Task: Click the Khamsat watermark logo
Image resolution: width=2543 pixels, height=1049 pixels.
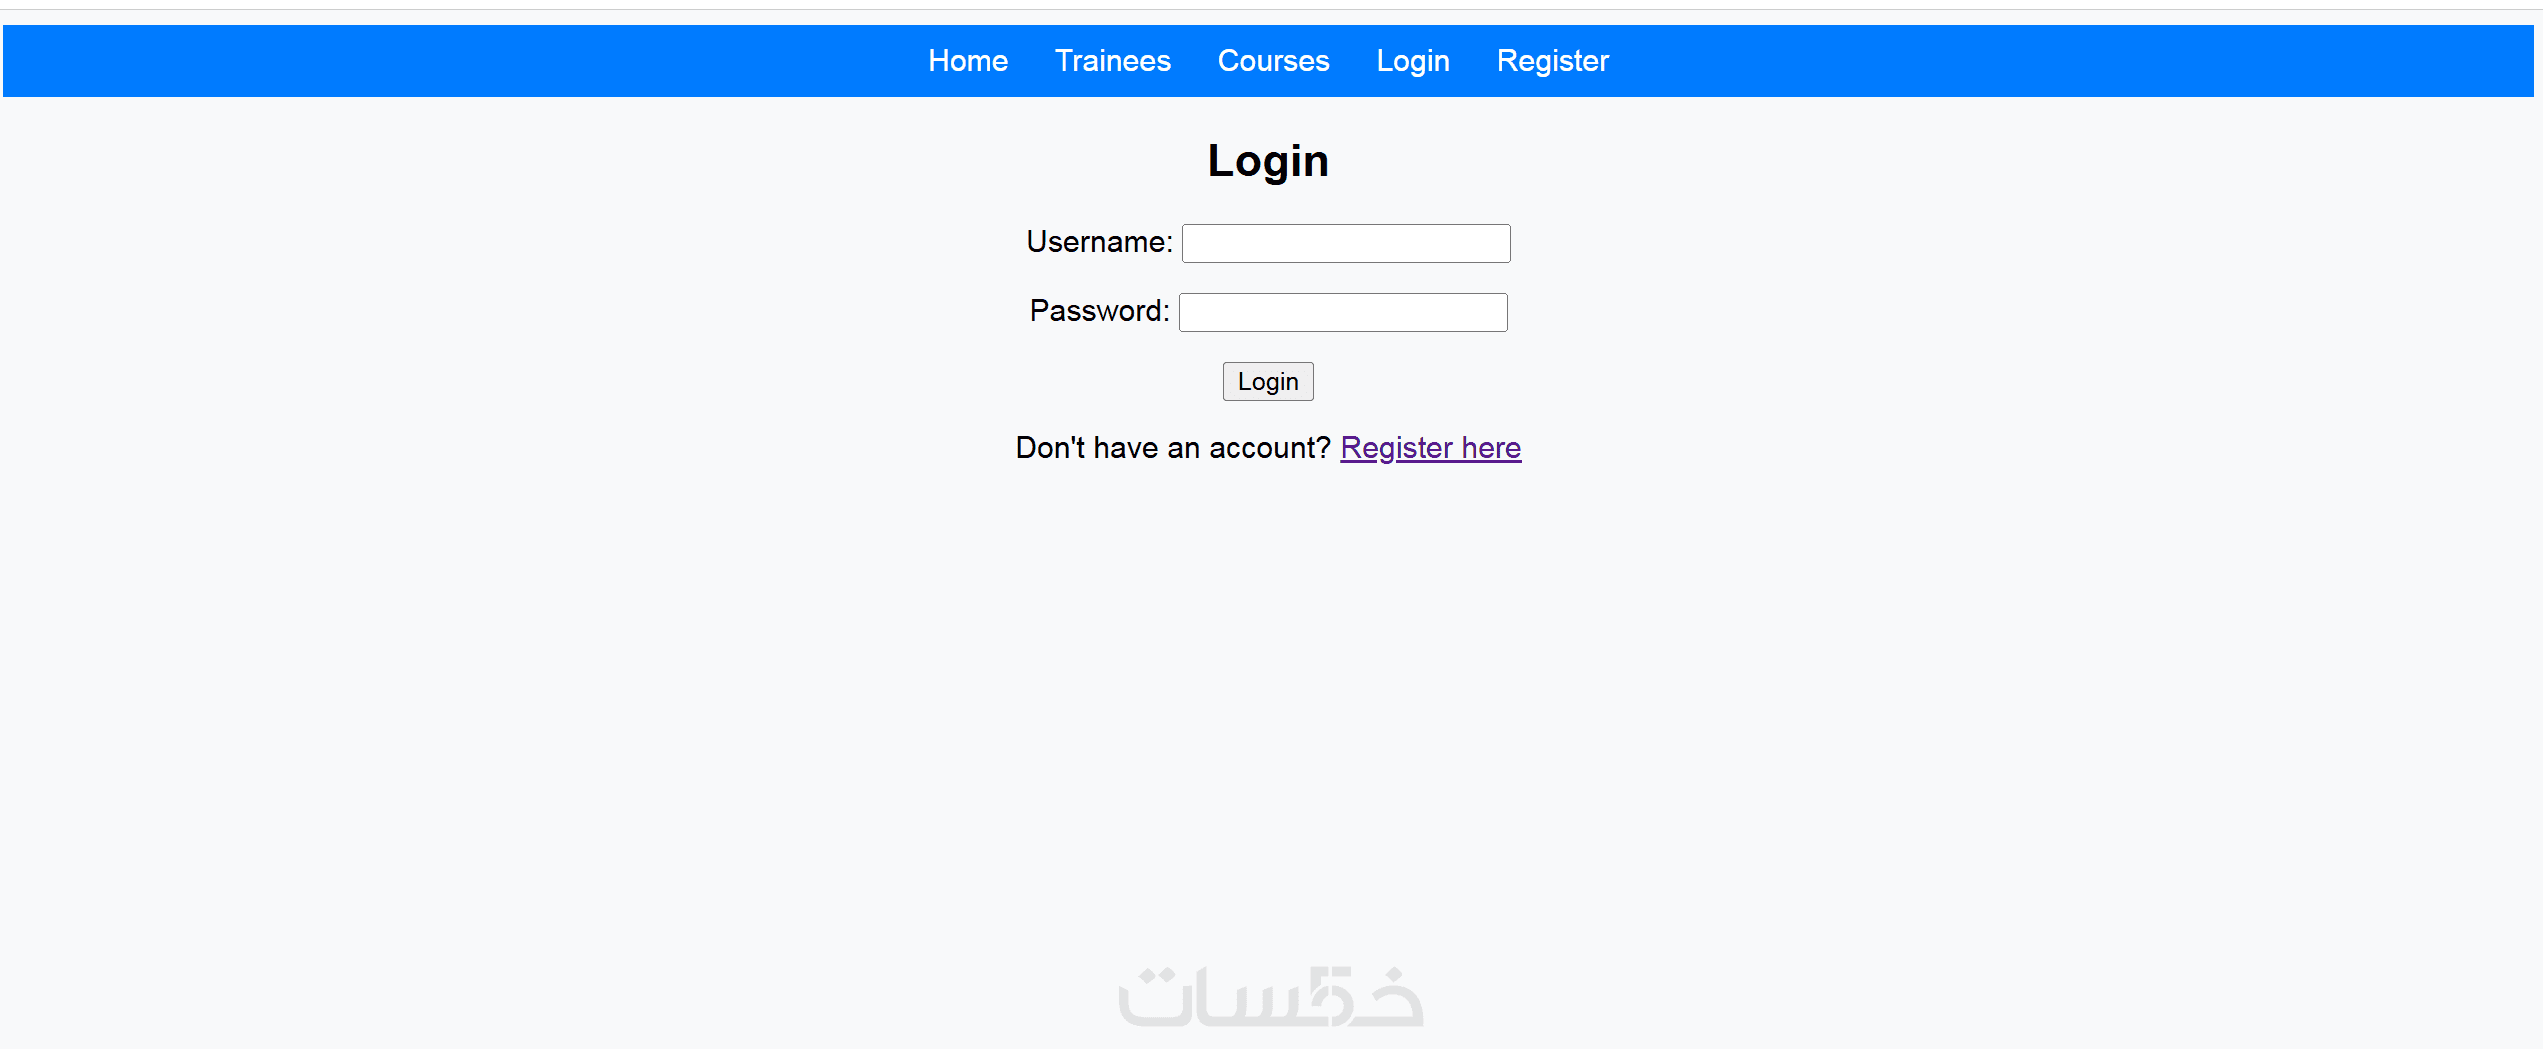Action: click(x=1270, y=996)
